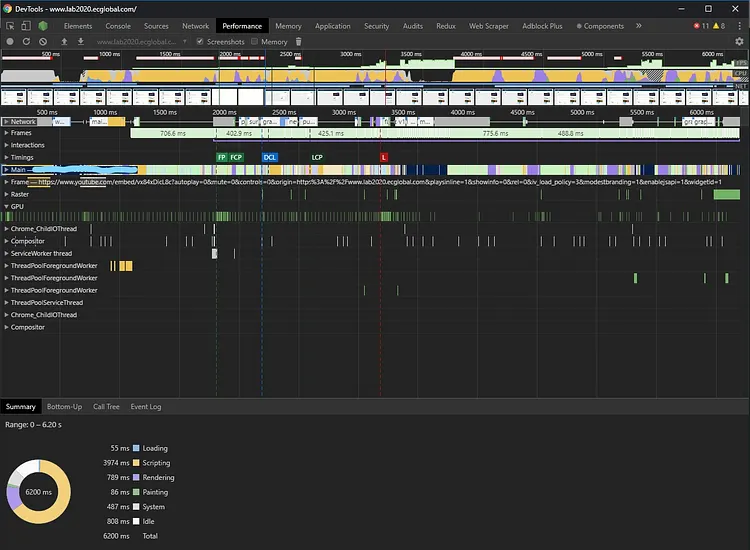Open the top Memory panel tab
Image resolution: width=750 pixels, height=550 pixels.
coord(288,26)
